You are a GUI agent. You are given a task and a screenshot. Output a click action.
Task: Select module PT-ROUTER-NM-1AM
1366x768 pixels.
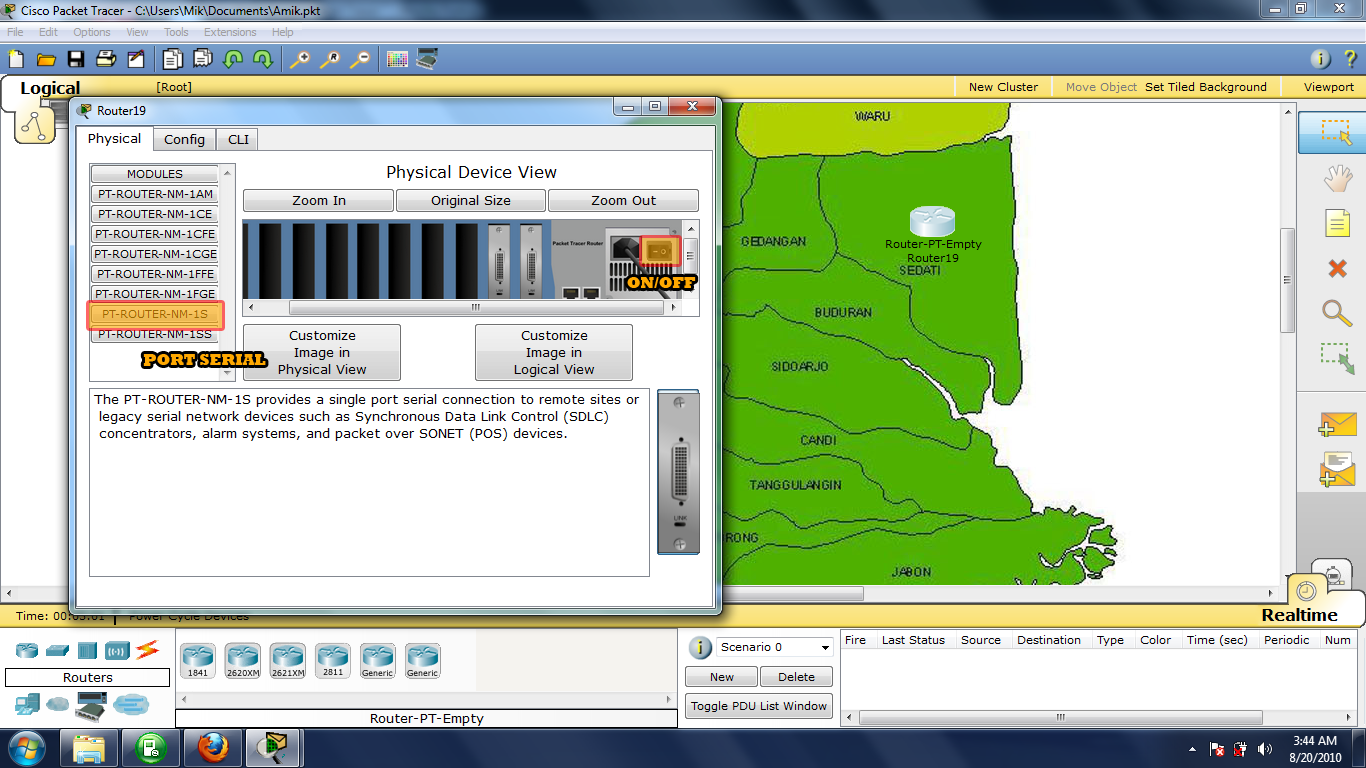click(156, 194)
